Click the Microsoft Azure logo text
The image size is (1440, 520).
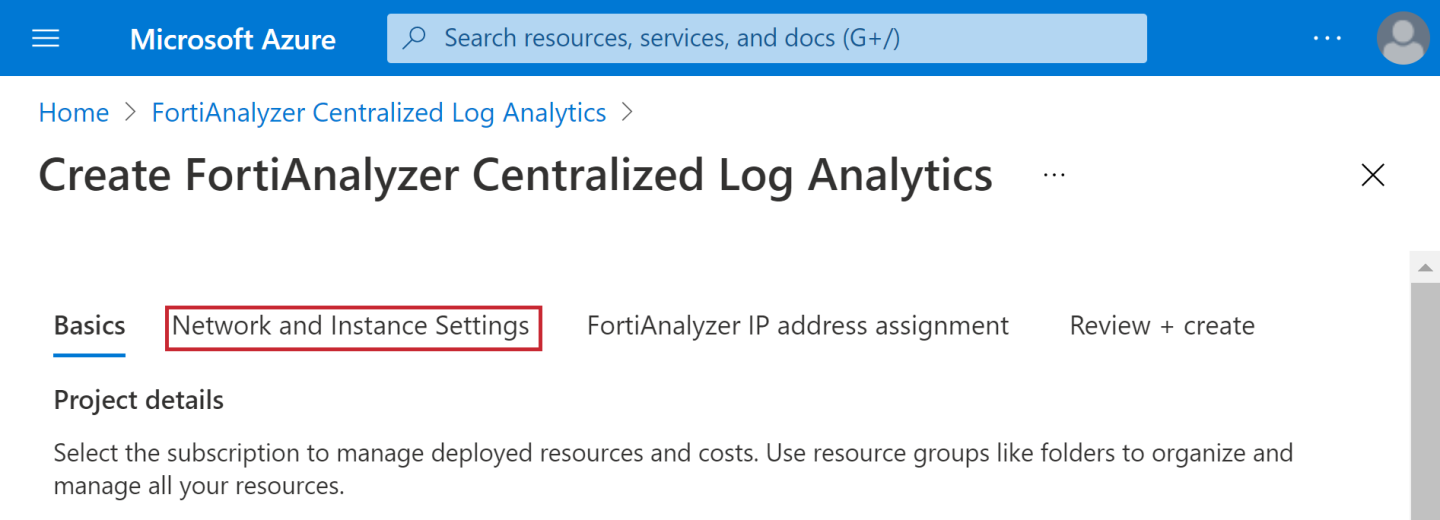tap(232, 39)
